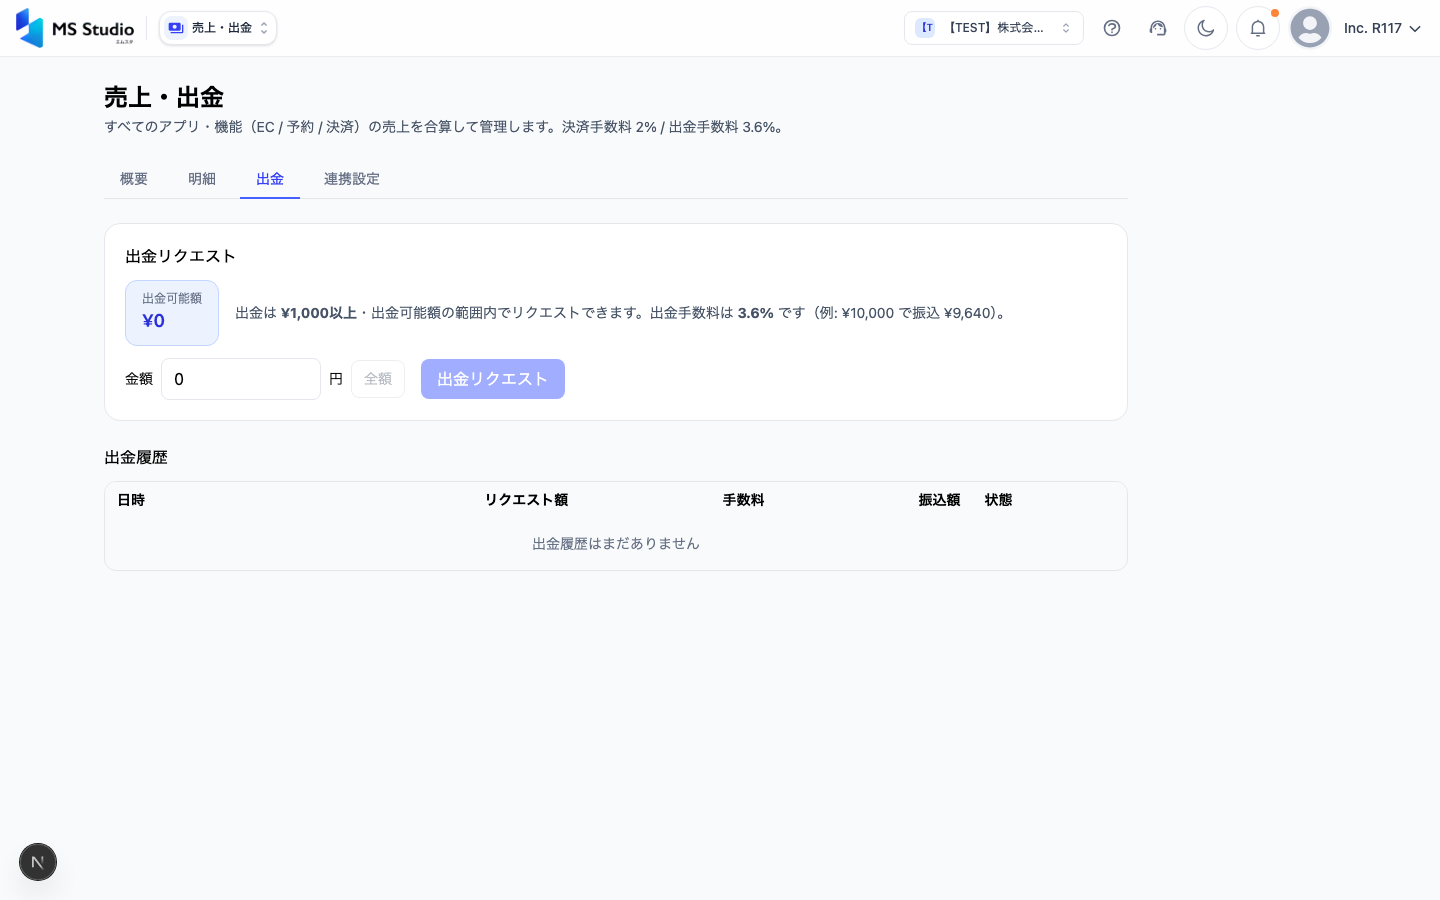Click the 出金履歴はまだありません message

(616, 544)
